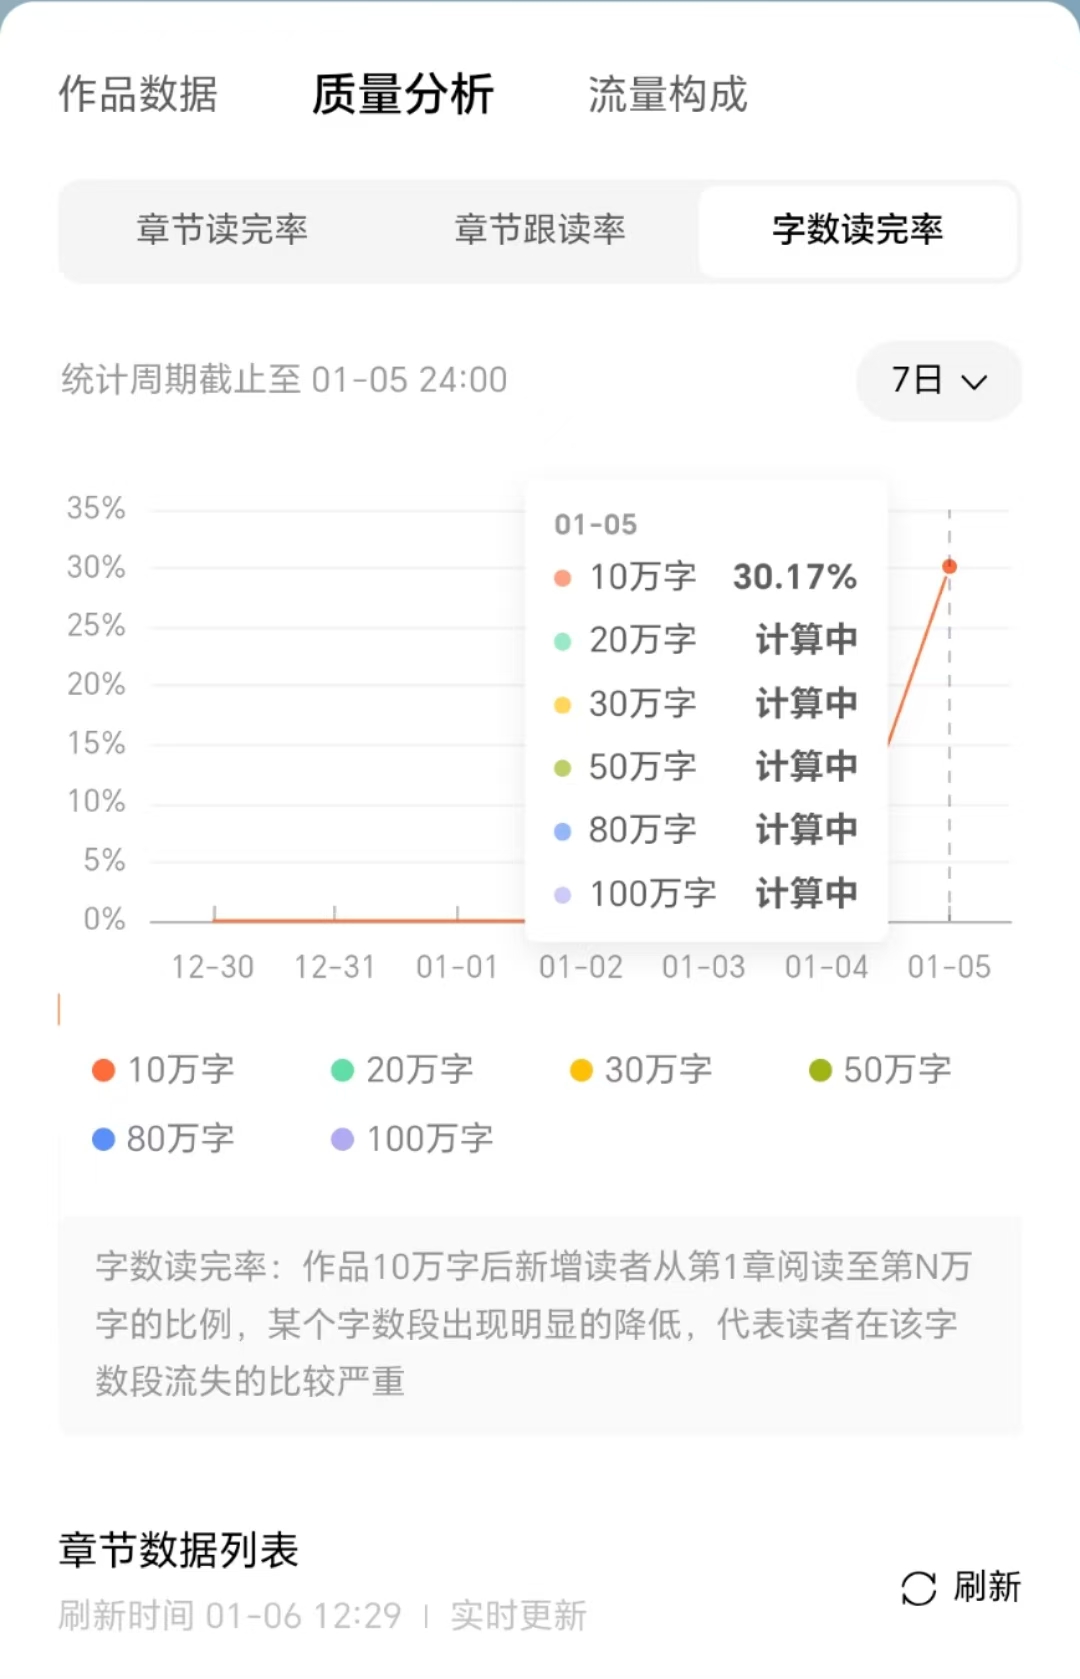
Task: Open the 流量构成 tab
Action: coord(668,94)
